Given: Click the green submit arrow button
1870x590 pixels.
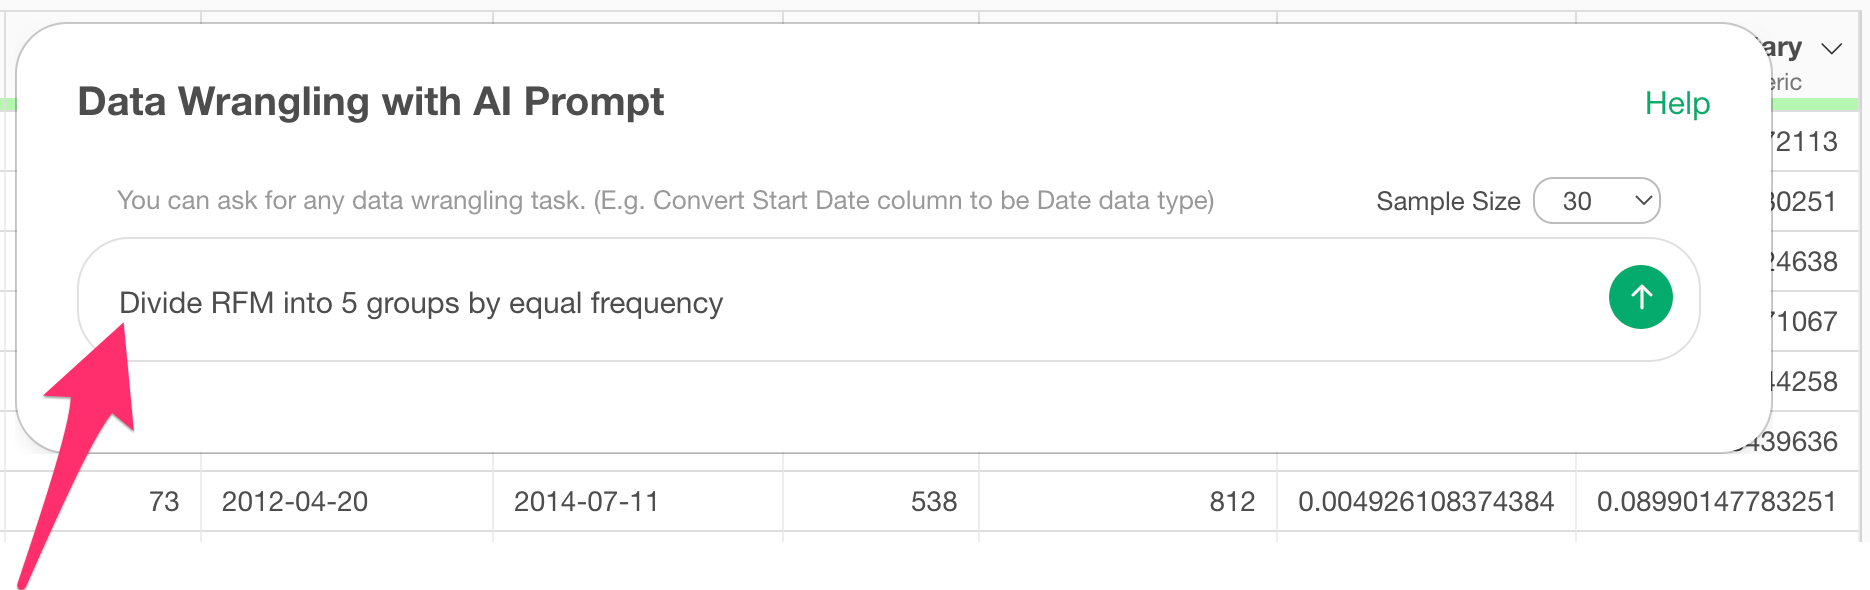Looking at the screenshot, I should 1640,297.
